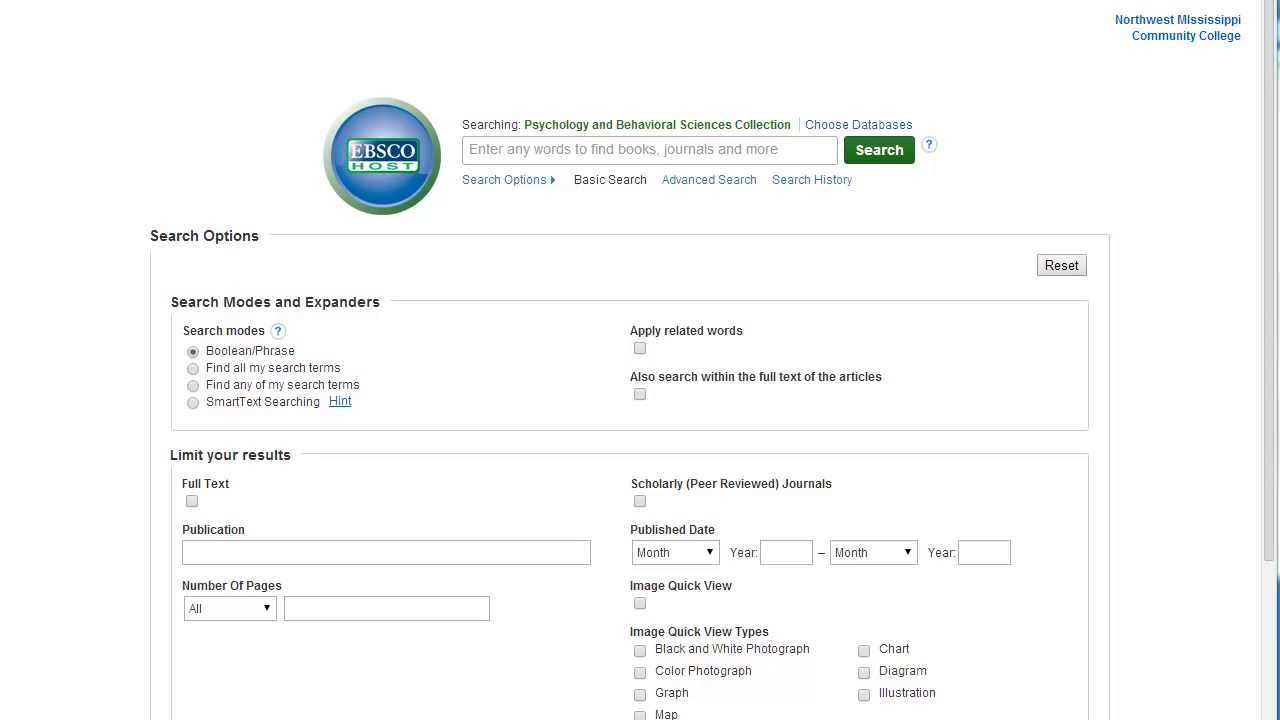This screenshot has height=720, width=1280.
Task: Focus the main search text box
Action: [650, 150]
